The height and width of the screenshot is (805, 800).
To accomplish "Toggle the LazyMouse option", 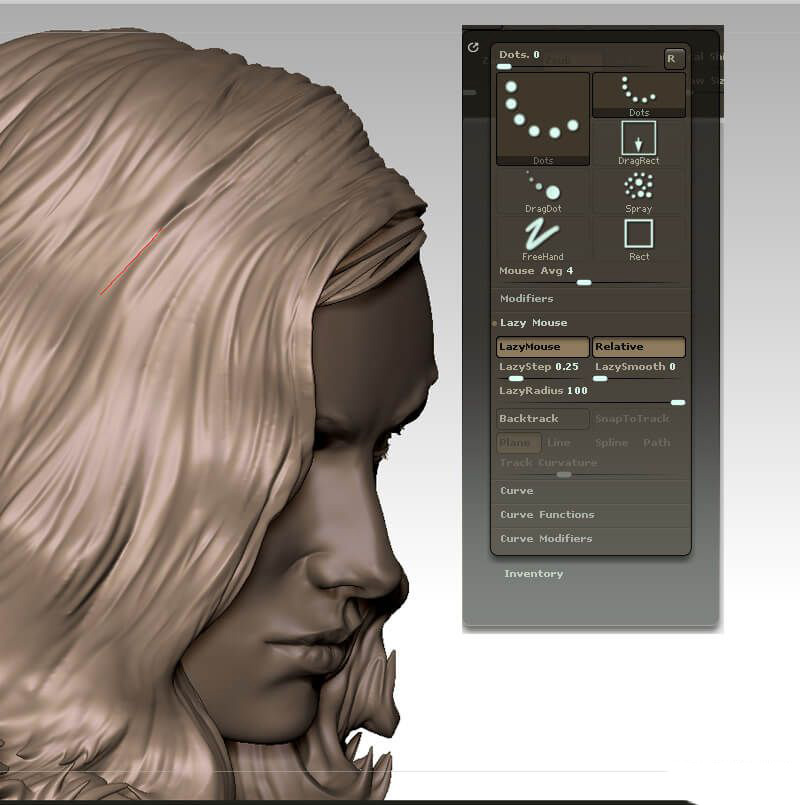I will click(543, 347).
